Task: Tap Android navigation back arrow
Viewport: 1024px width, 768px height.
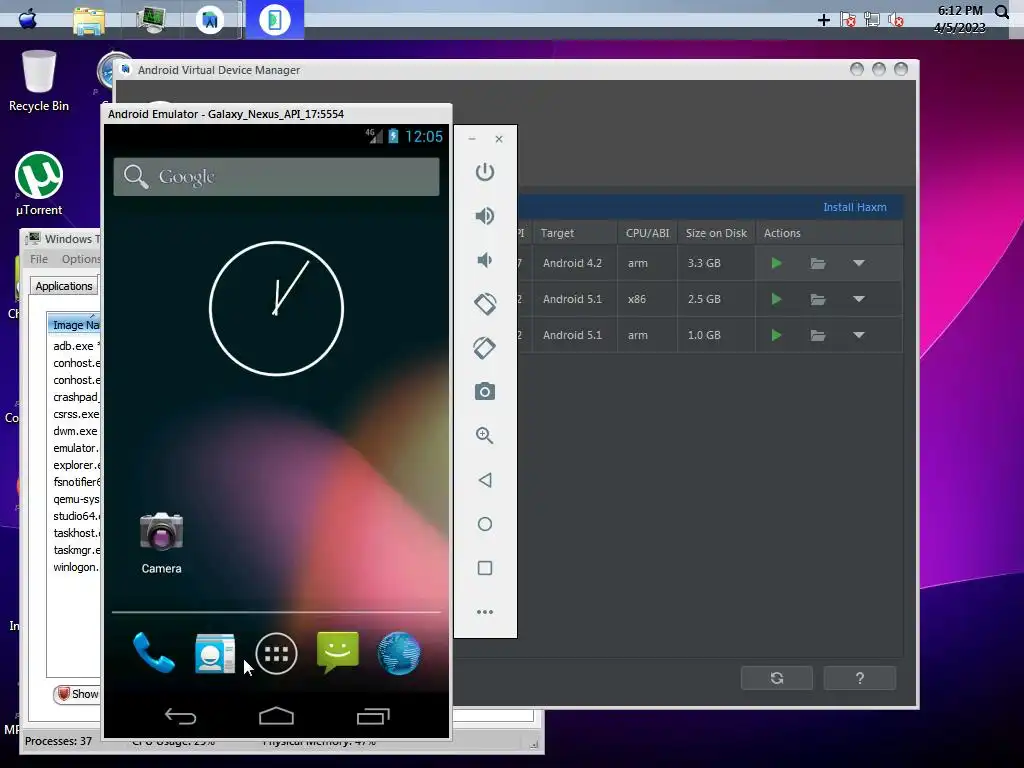Action: 180,716
